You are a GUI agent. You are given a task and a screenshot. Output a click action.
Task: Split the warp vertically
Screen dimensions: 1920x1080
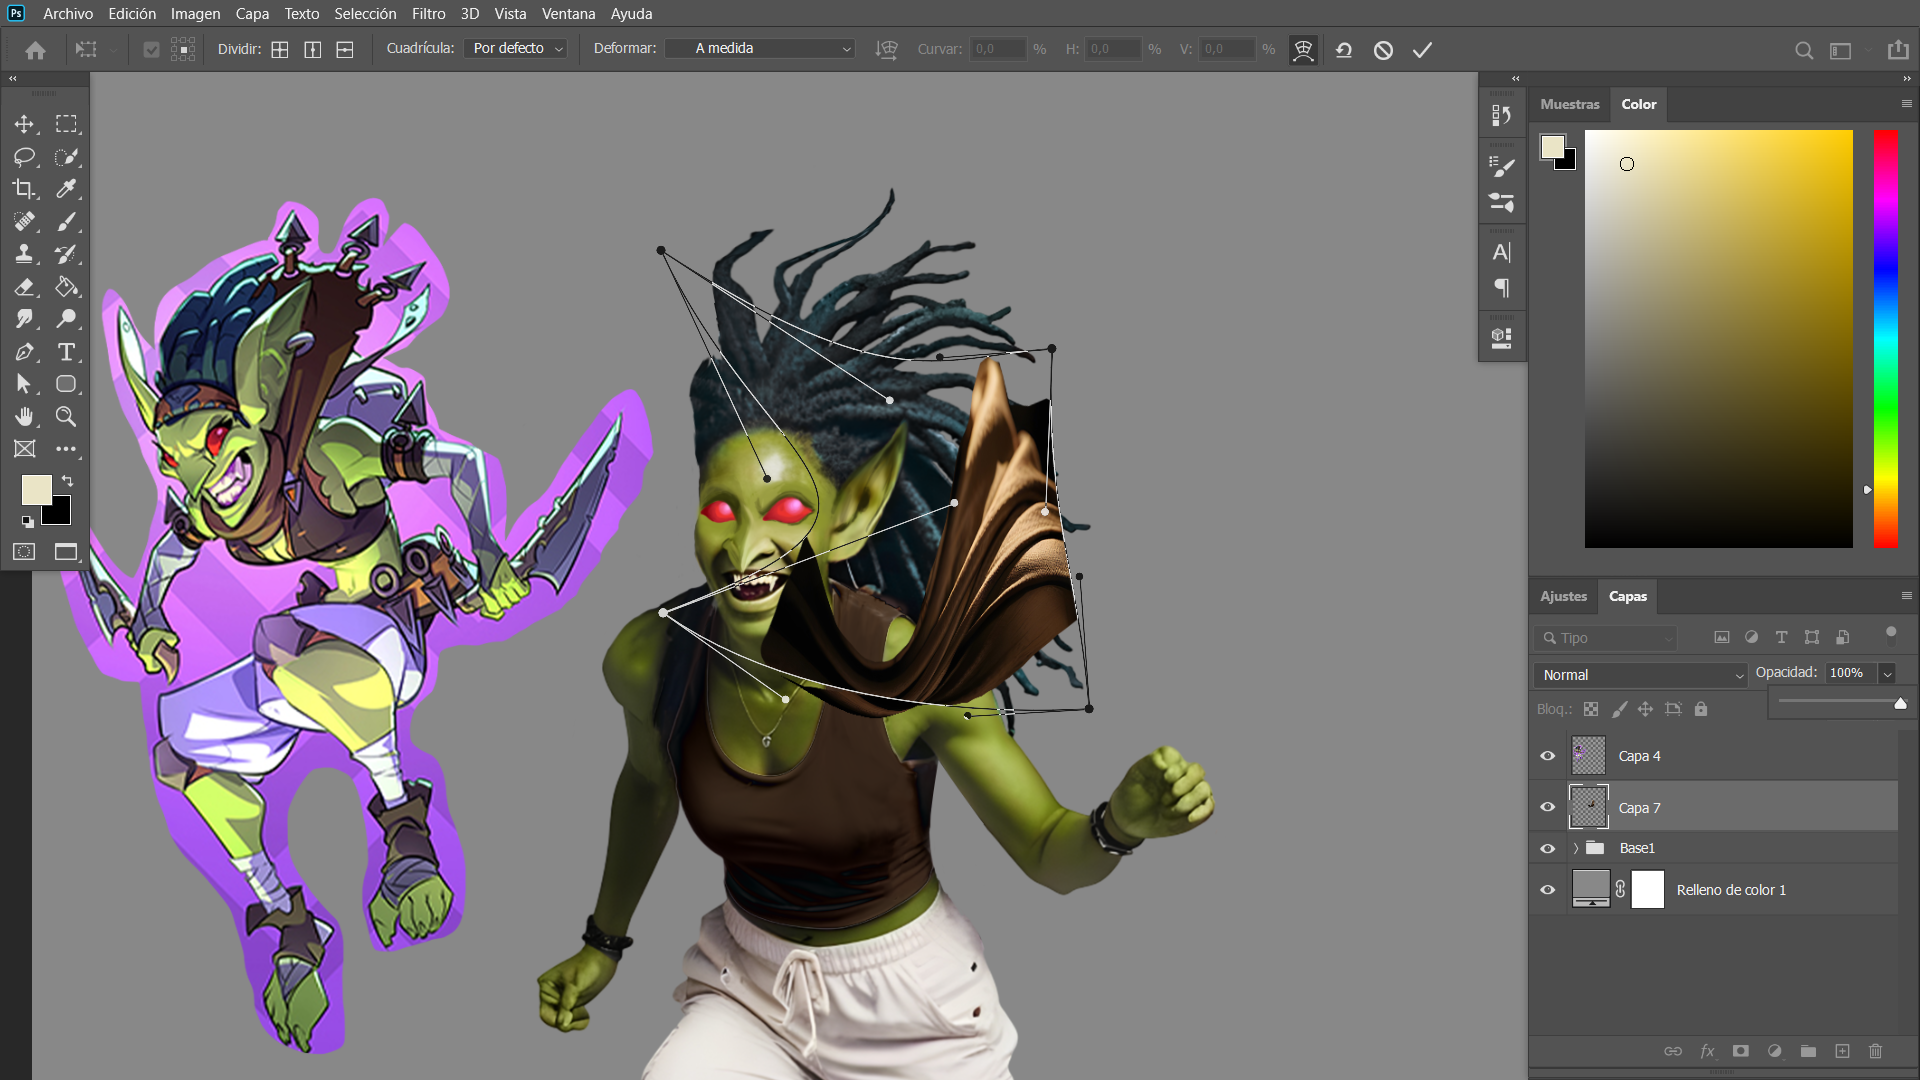[313, 49]
